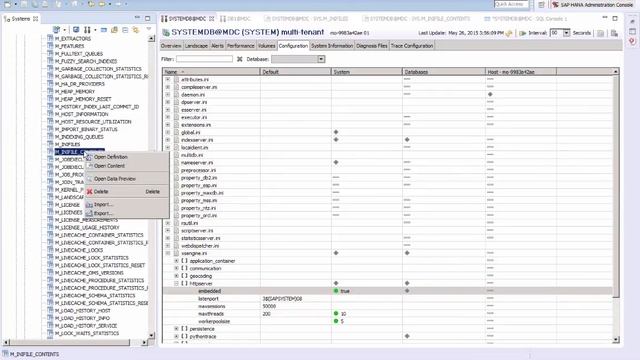Click the Databases column header
640x360 pixels.
pos(444,72)
